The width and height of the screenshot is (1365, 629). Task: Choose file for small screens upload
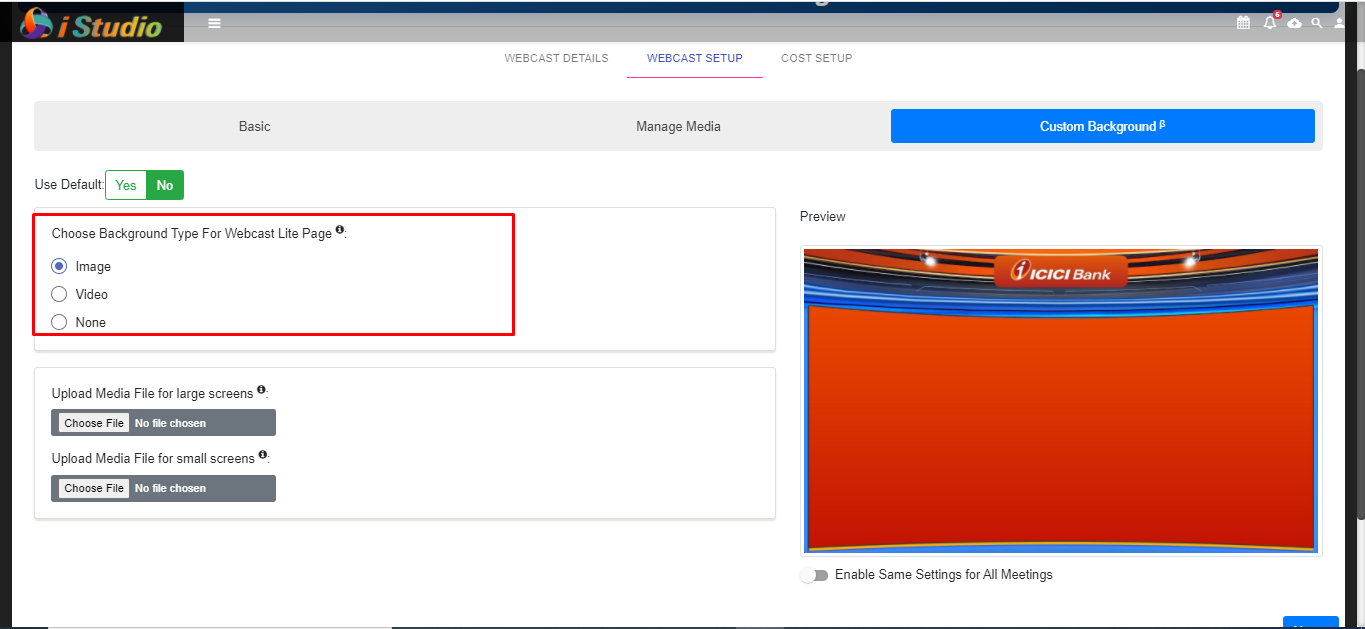point(94,488)
